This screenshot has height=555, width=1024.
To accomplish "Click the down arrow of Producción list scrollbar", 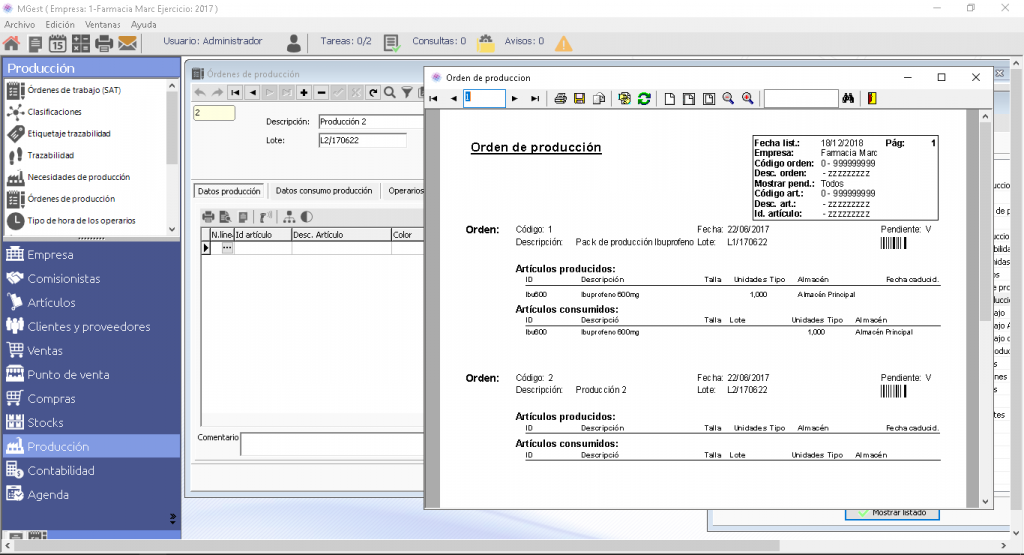I will tap(172, 229).
